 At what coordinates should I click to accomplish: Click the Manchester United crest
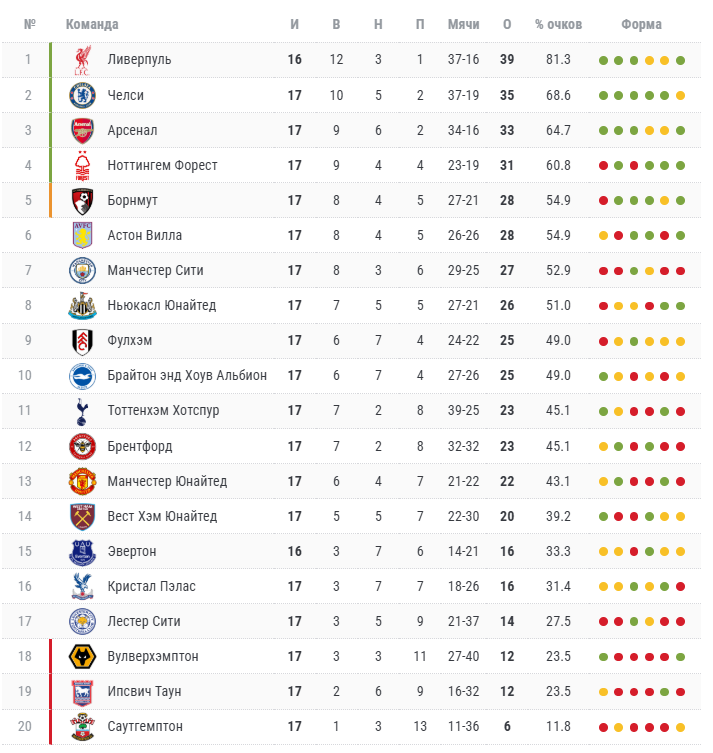click(x=82, y=481)
